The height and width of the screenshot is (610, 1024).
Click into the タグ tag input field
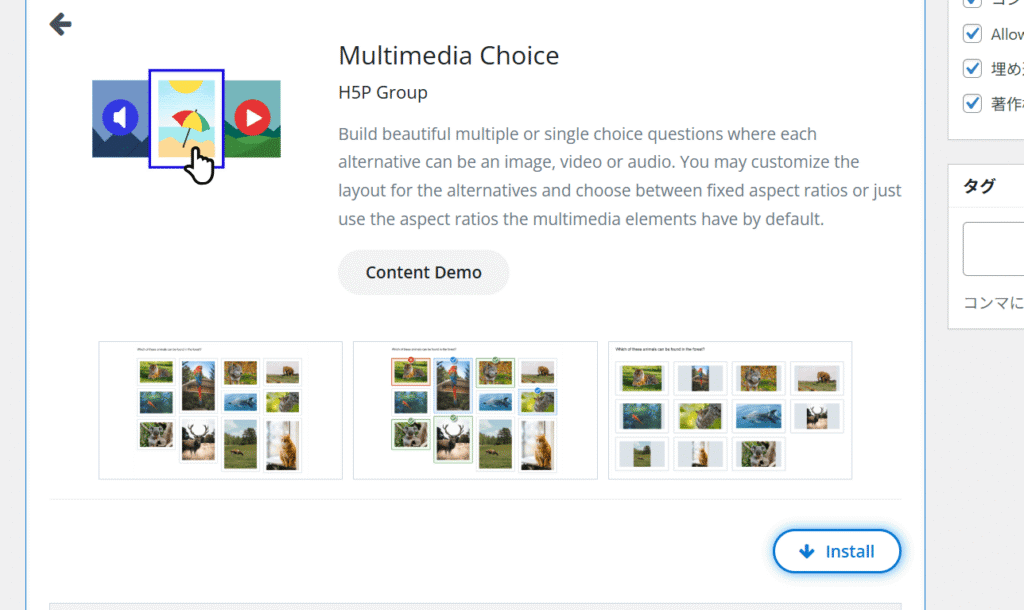[994, 249]
